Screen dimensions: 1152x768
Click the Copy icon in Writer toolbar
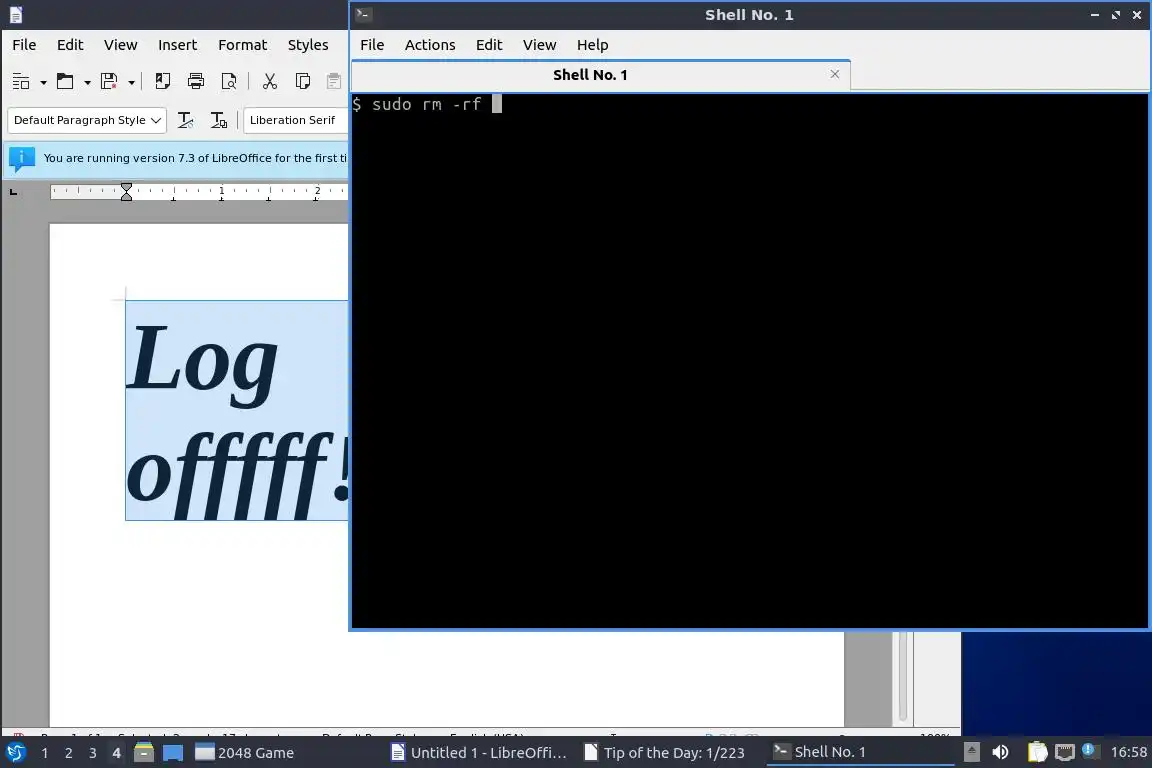click(x=302, y=81)
